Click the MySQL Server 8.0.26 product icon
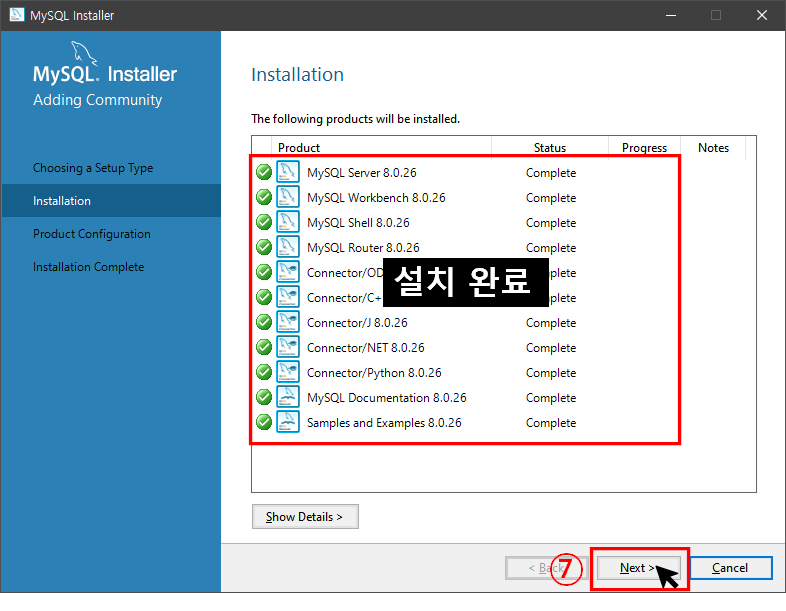 288,172
